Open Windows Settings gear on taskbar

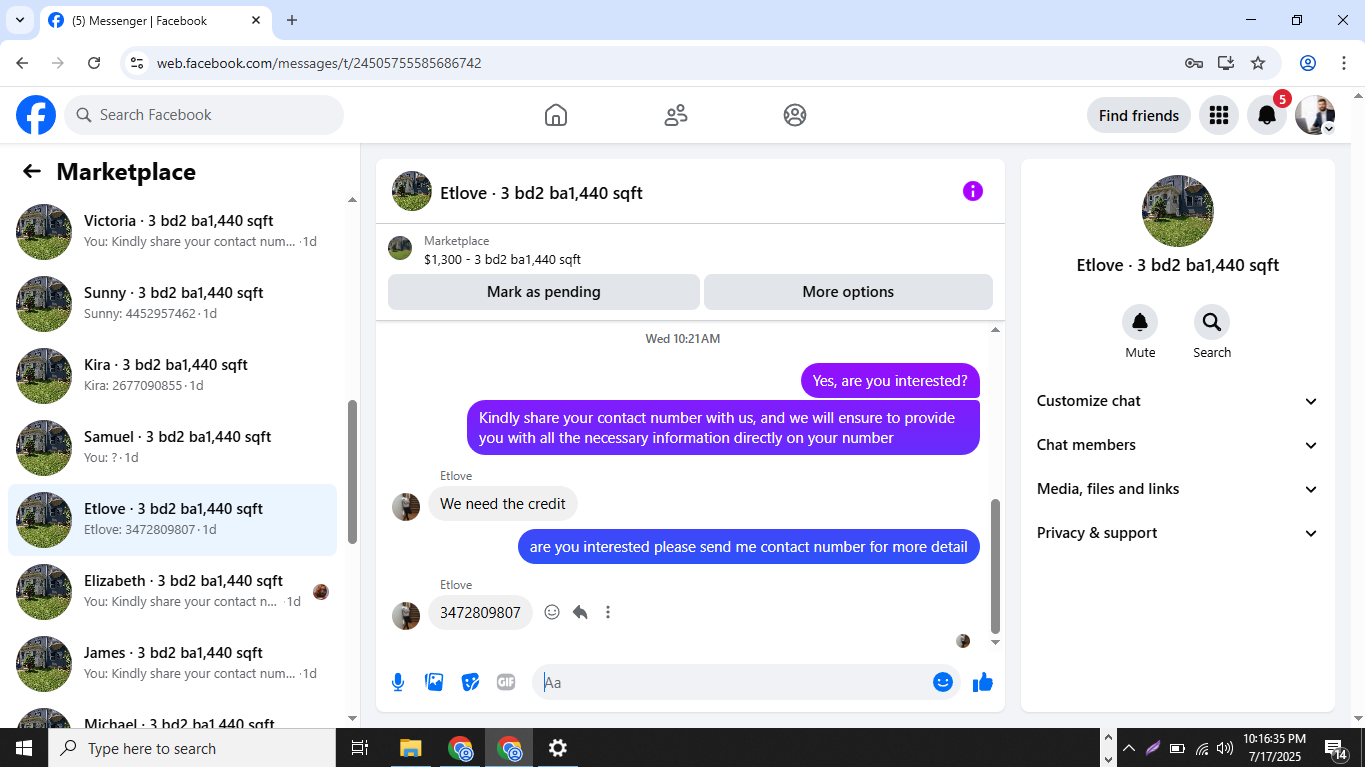coord(558,748)
